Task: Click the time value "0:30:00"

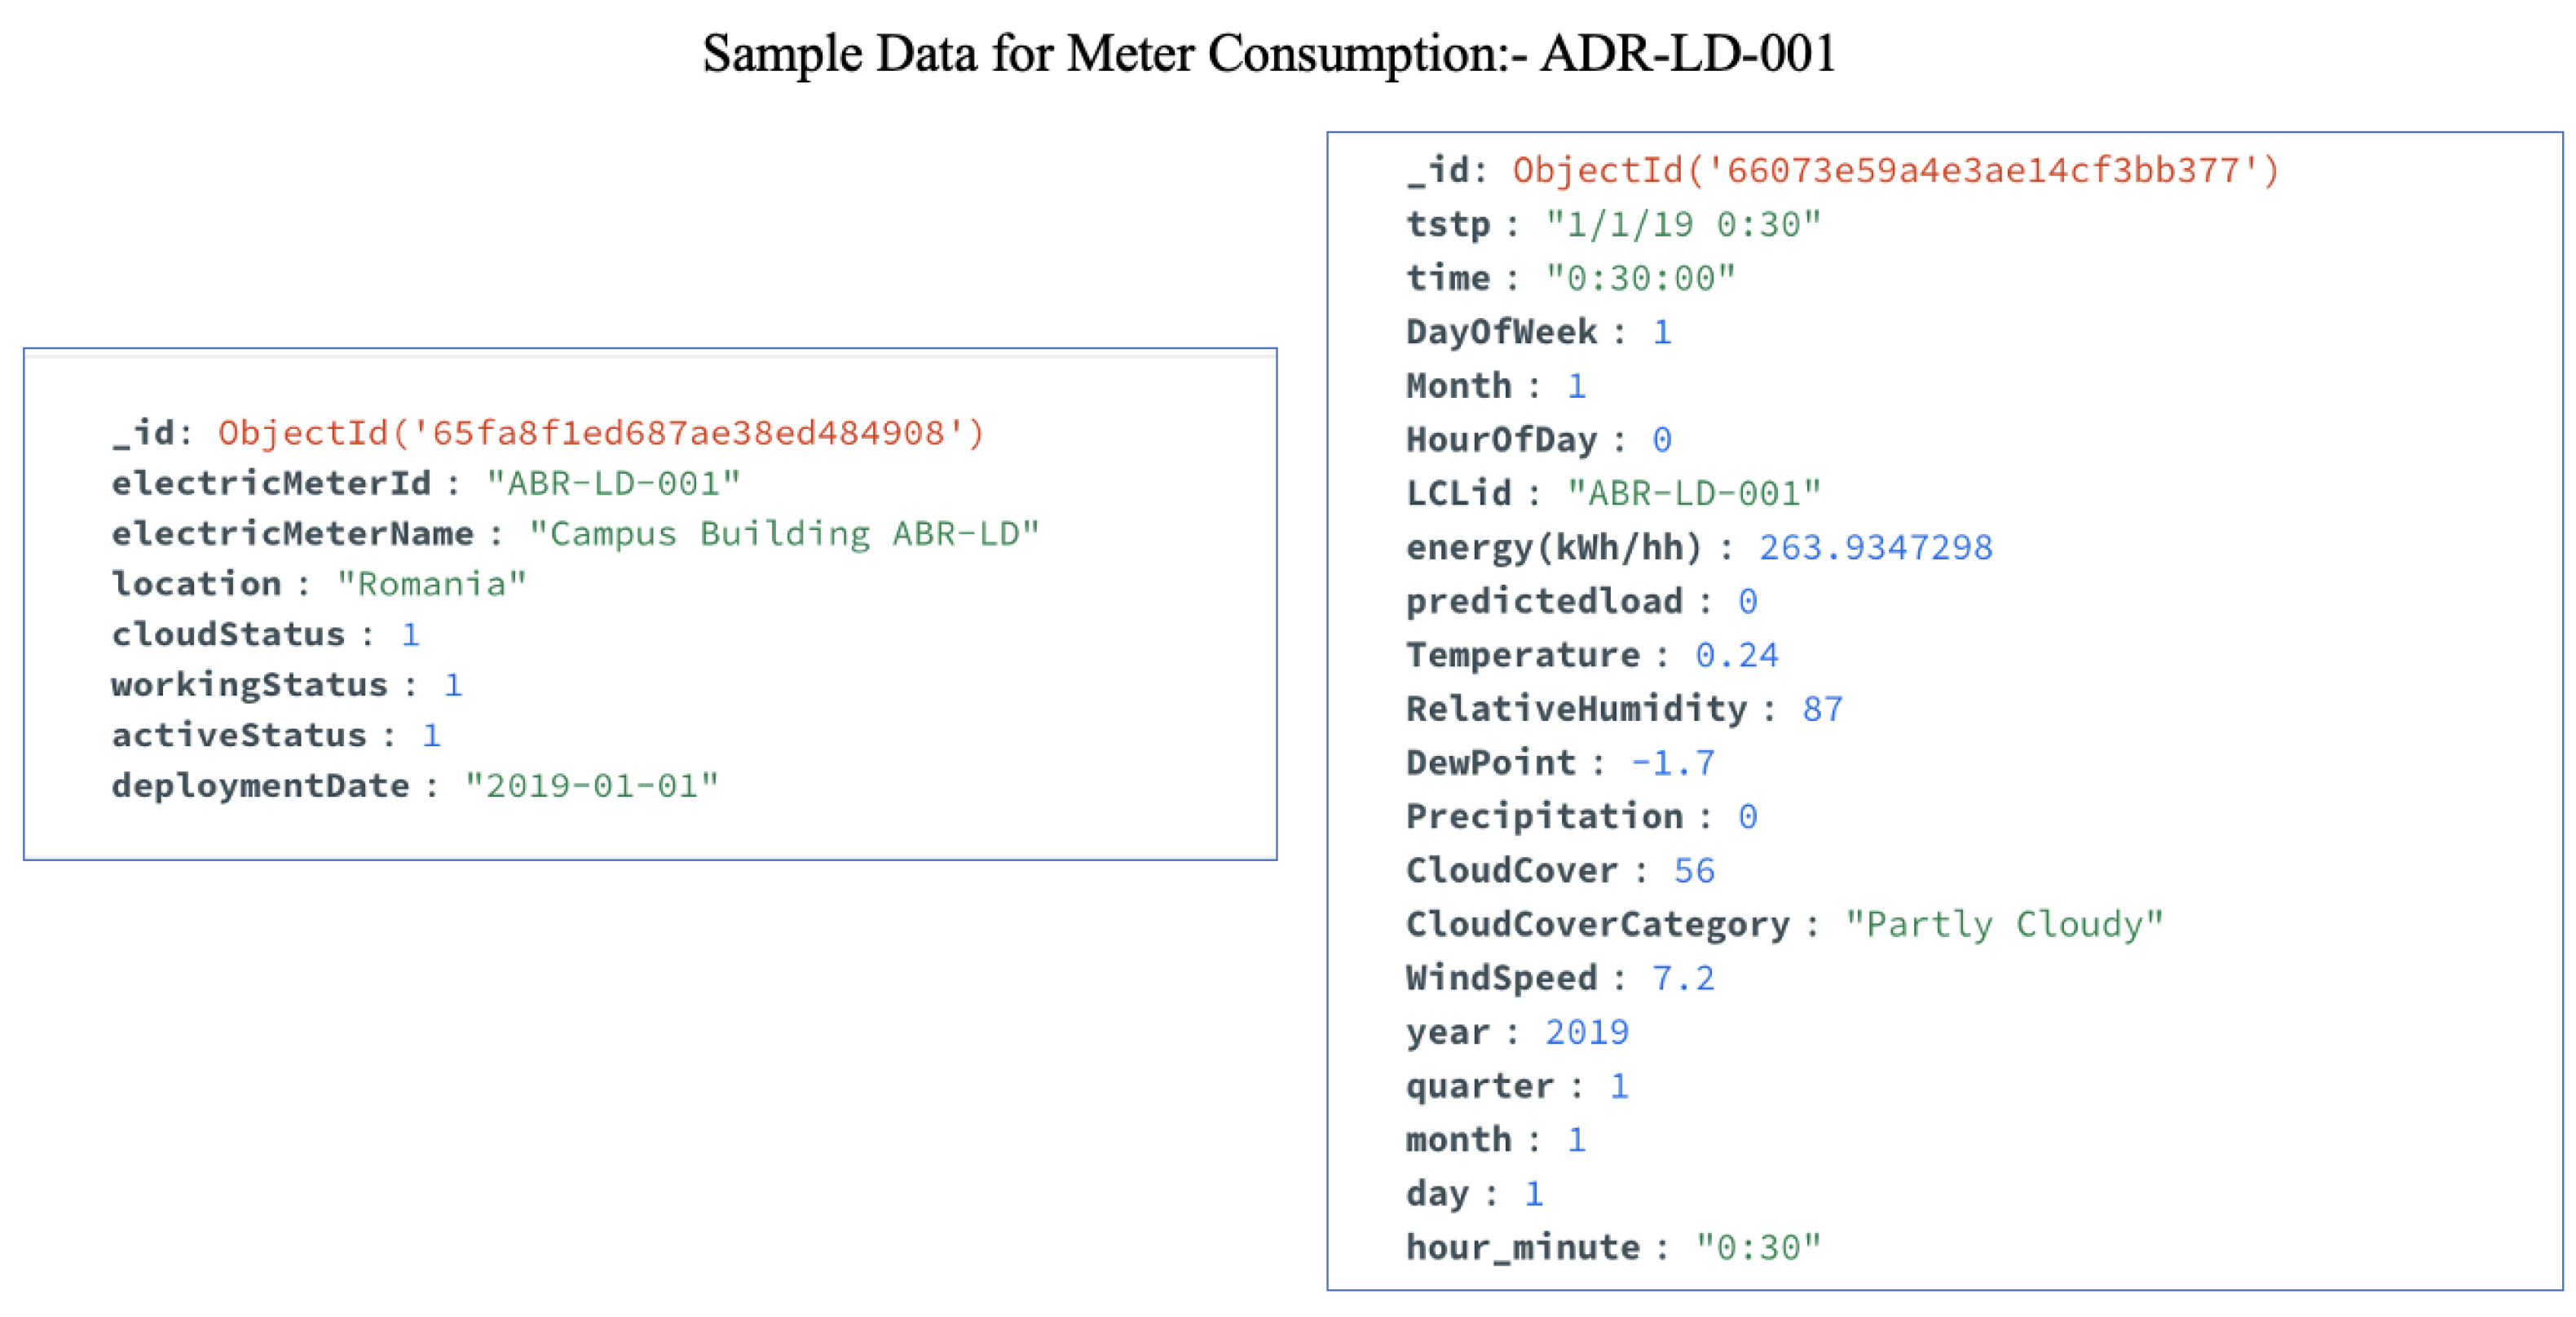Action: click(x=1640, y=277)
